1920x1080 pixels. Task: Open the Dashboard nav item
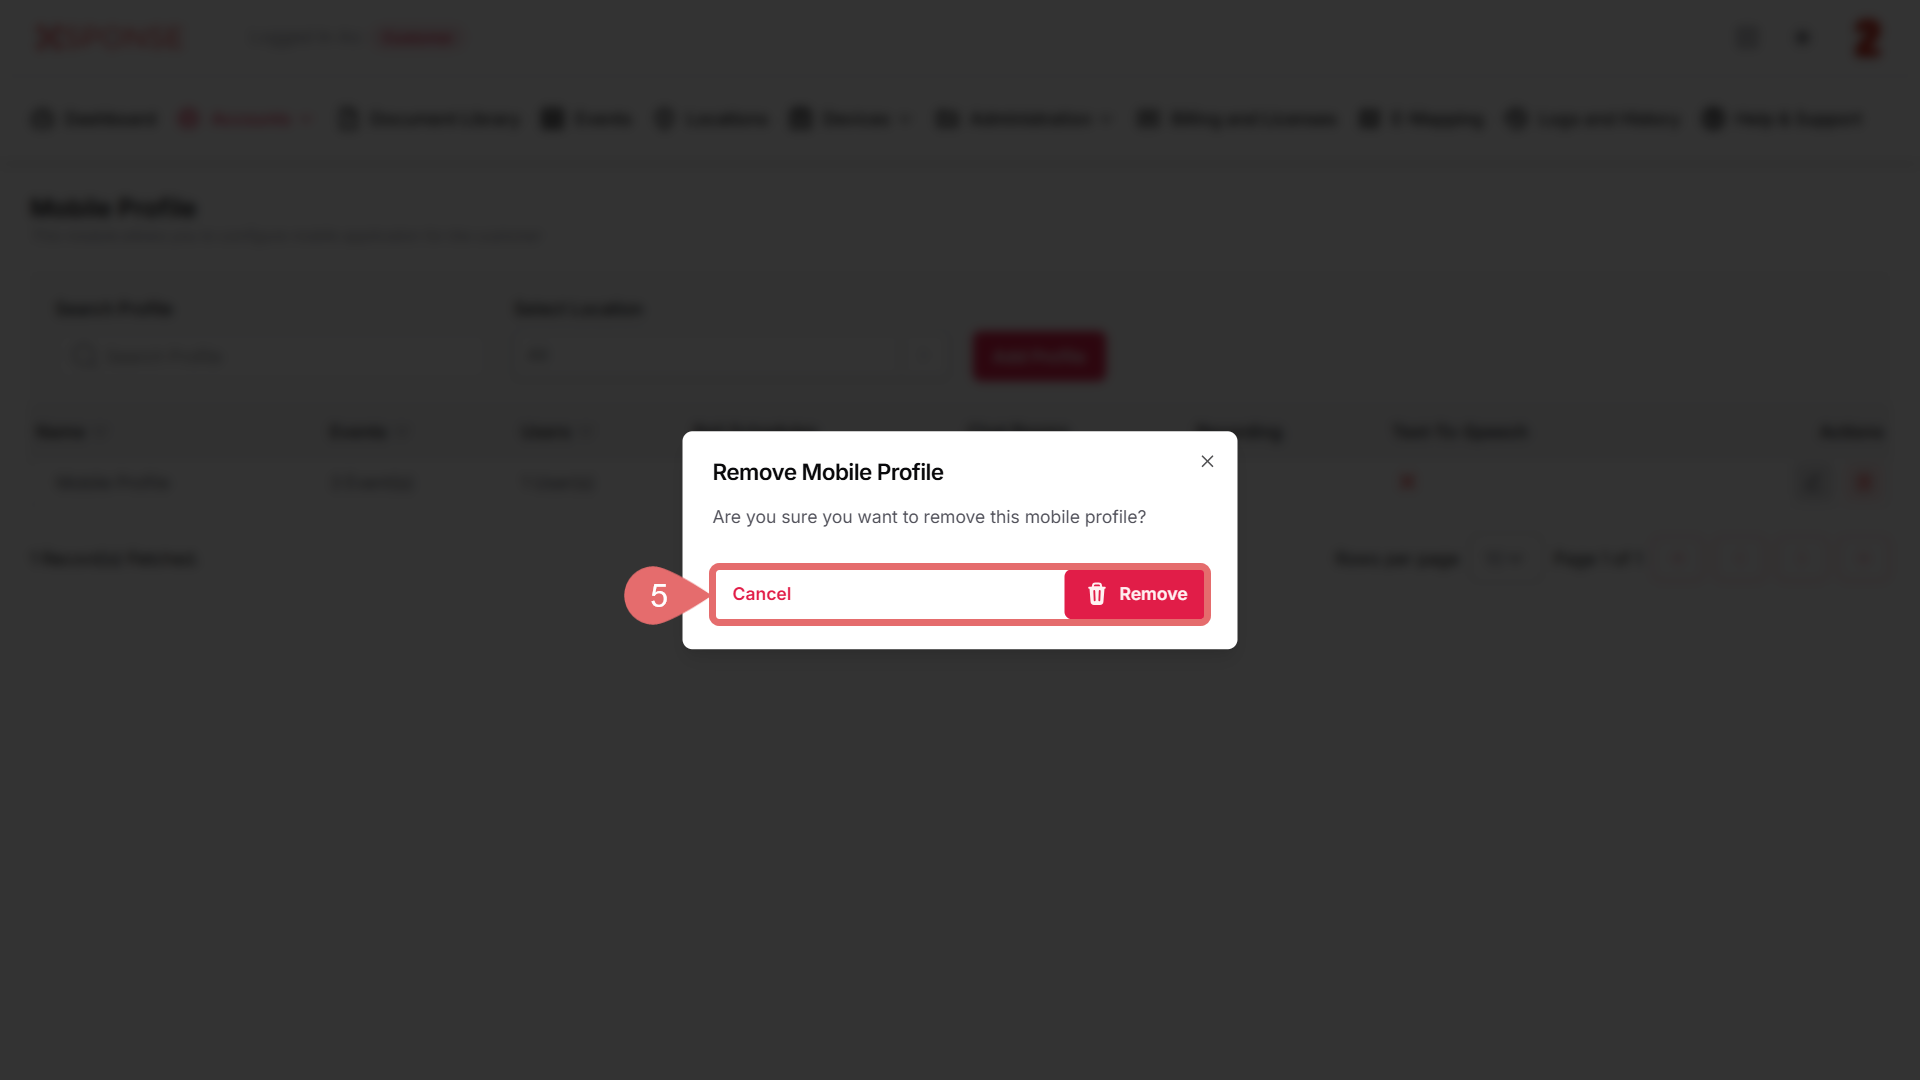pyautogui.click(x=95, y=119)
